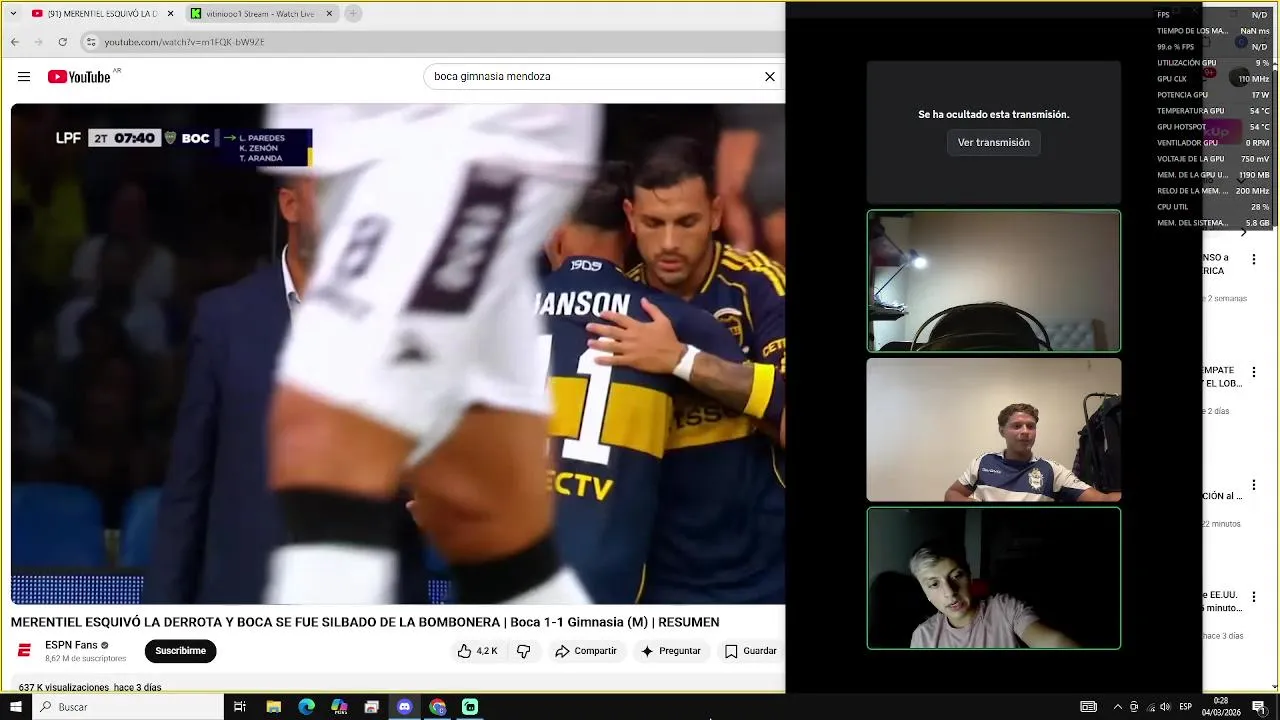Open File Explorer from the taskbar

tap(273, 707)
